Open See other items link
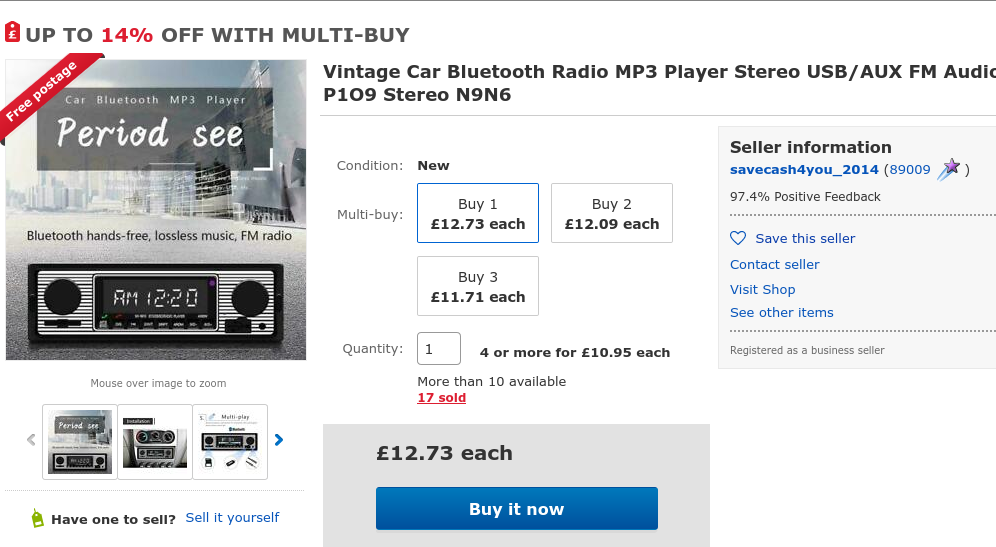996x547 pixels. [x=782, y=312]
